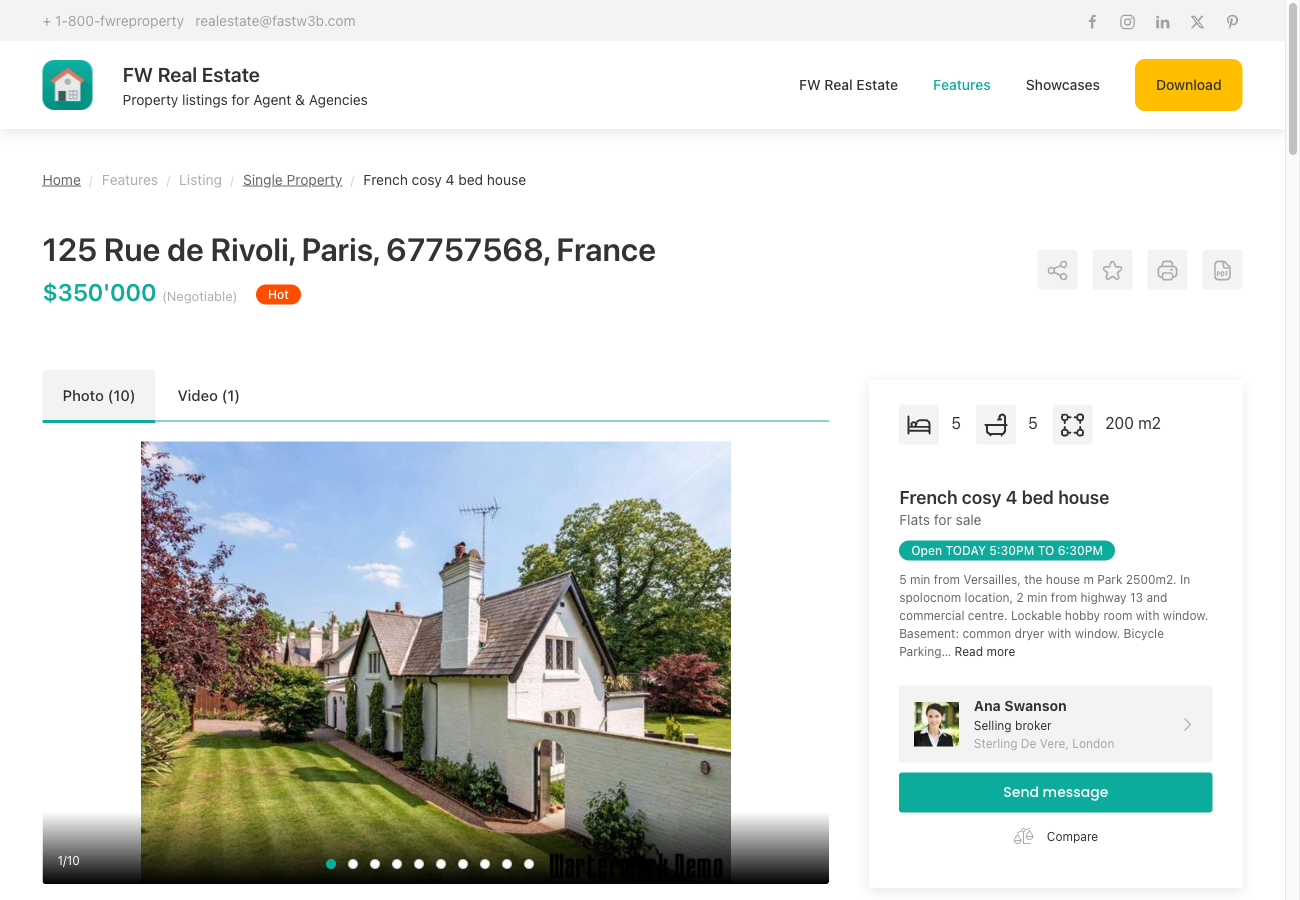The width and height of the screenshot is (1300, 900).
Task: Select the Photo tab
Action: 98,395
